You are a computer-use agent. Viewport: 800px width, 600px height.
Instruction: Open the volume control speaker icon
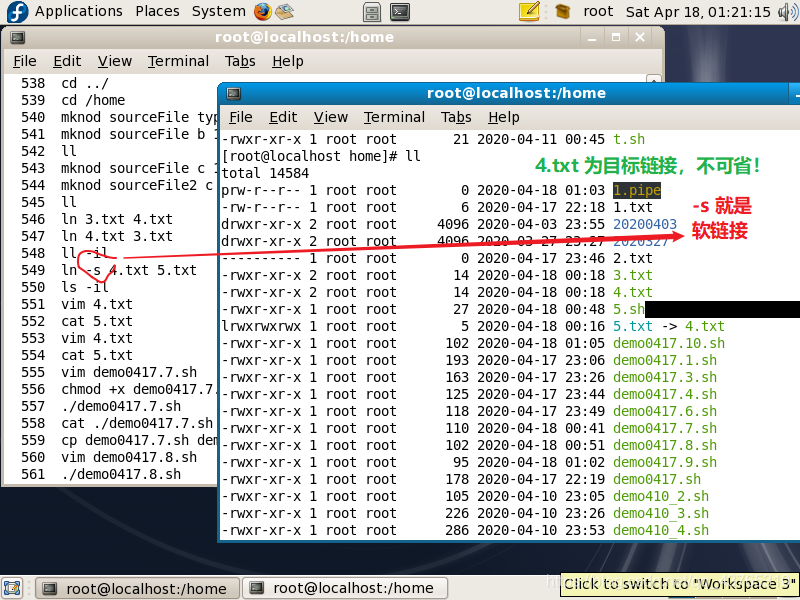pyautogui.click(x=788, y=11)
